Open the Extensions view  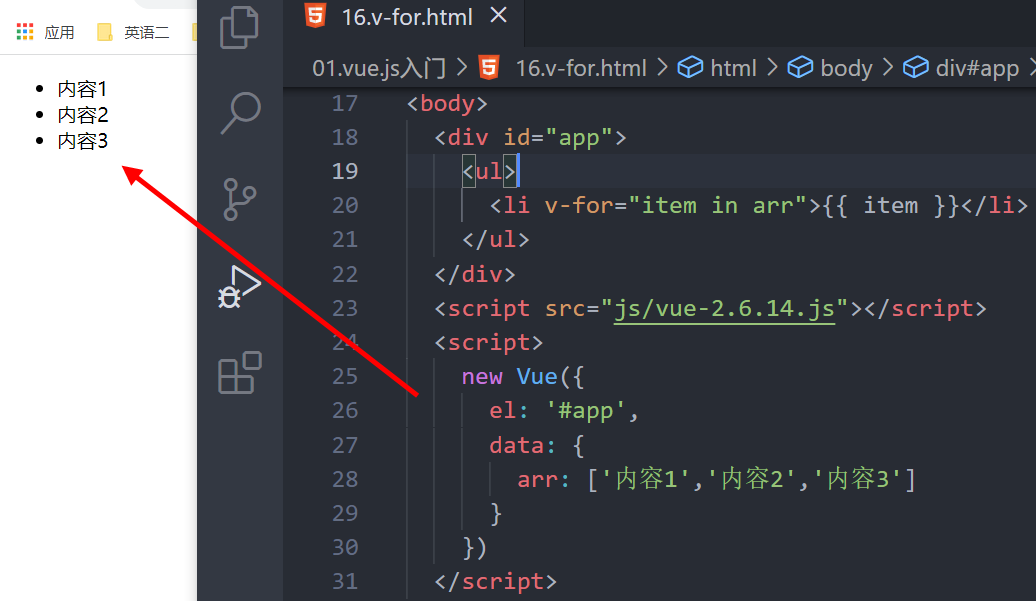(x=239, y=373)
